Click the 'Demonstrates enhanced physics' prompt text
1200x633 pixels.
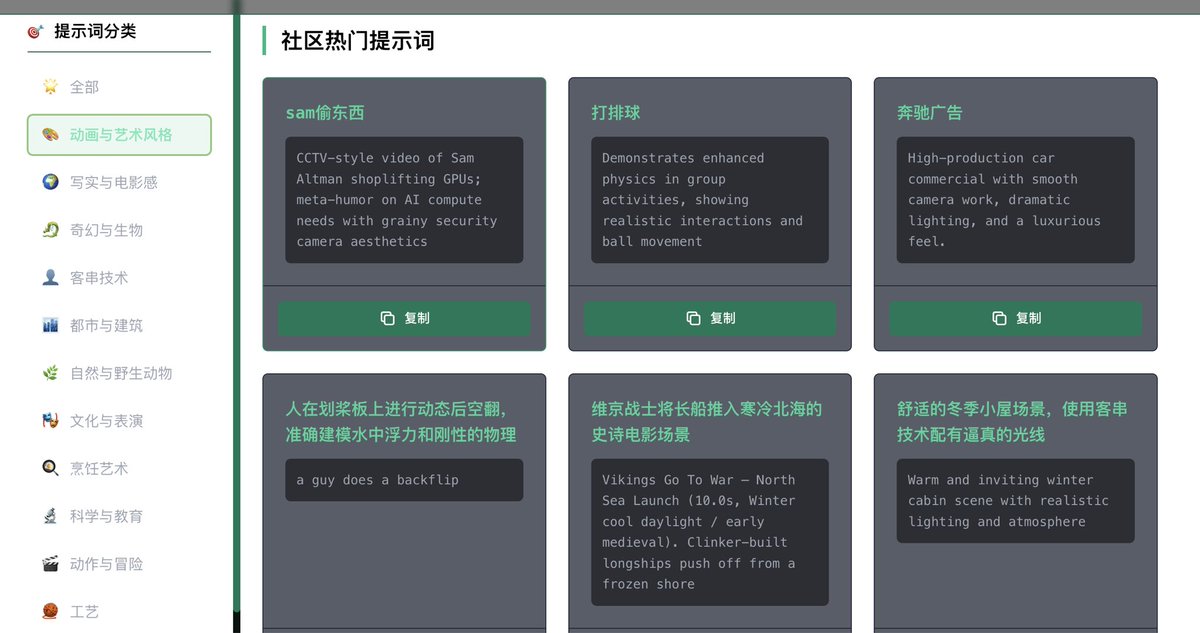pos(710,200)
